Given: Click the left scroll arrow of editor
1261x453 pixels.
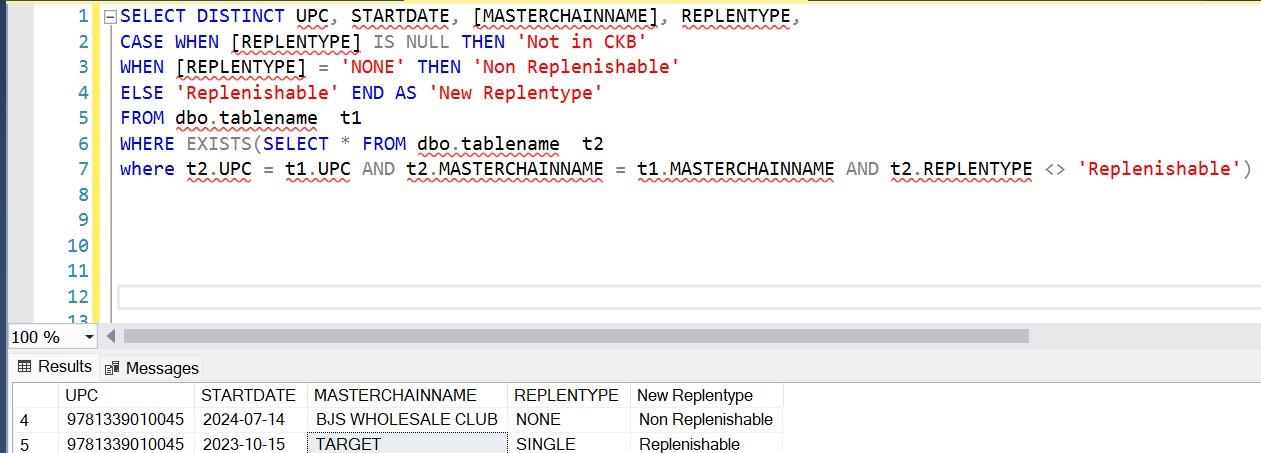Looking at the screenshot, I should coord(111,336).
